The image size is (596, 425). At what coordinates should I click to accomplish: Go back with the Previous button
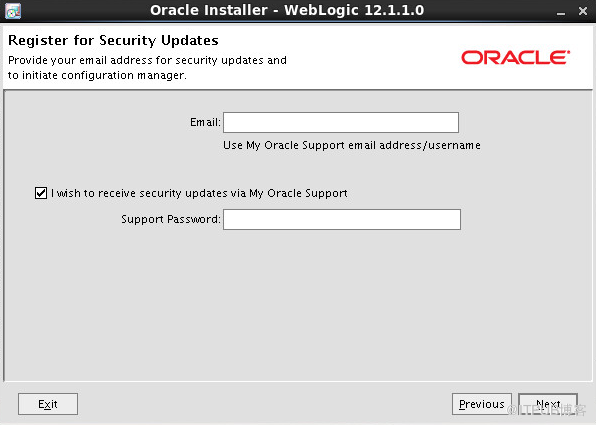point(482,404)
